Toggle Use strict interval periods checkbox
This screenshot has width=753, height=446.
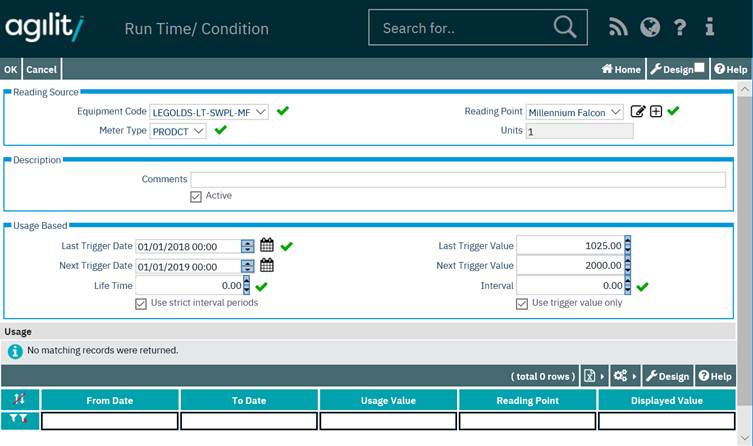pyautogui.click(x=141, y=303)
